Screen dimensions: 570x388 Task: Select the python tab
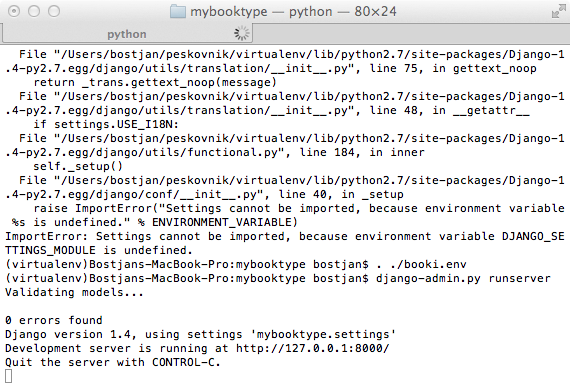coord(127,34)
